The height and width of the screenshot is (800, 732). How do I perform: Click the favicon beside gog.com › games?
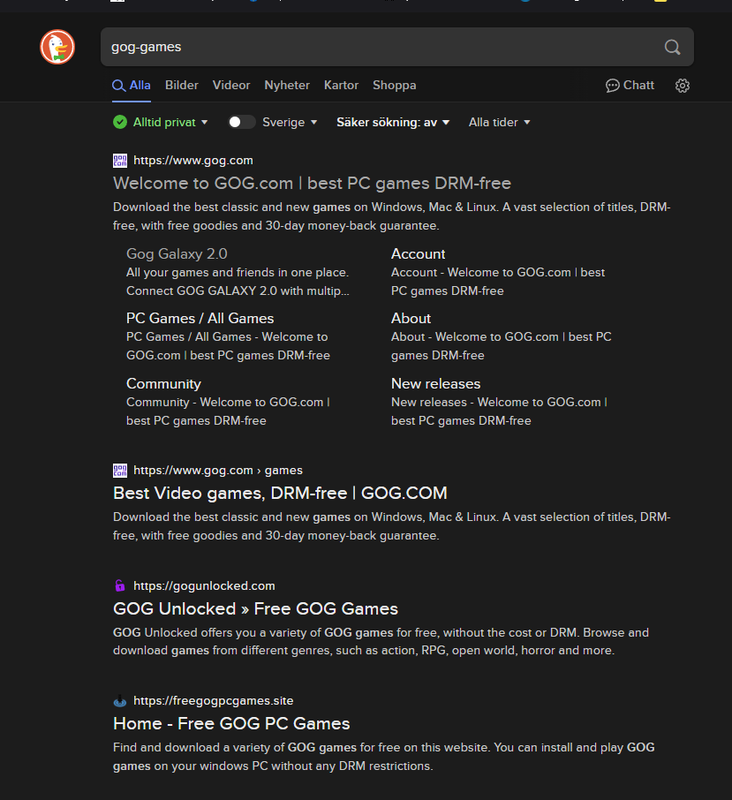coord(120,470)
